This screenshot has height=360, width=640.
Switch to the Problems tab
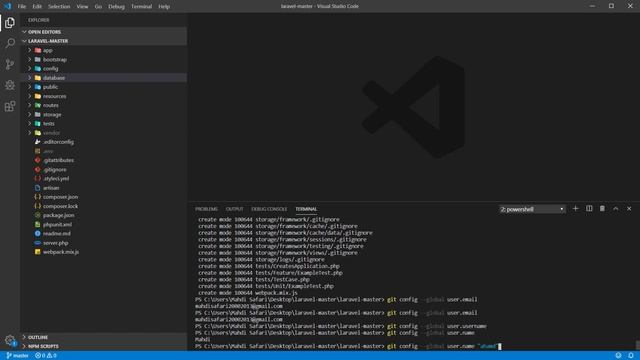207,209
